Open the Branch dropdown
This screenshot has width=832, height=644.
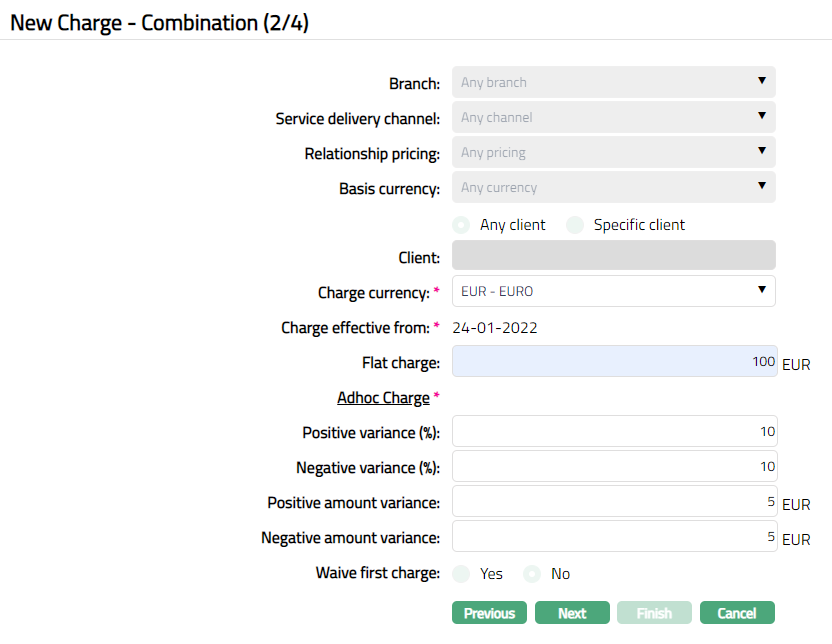[613, 82]
